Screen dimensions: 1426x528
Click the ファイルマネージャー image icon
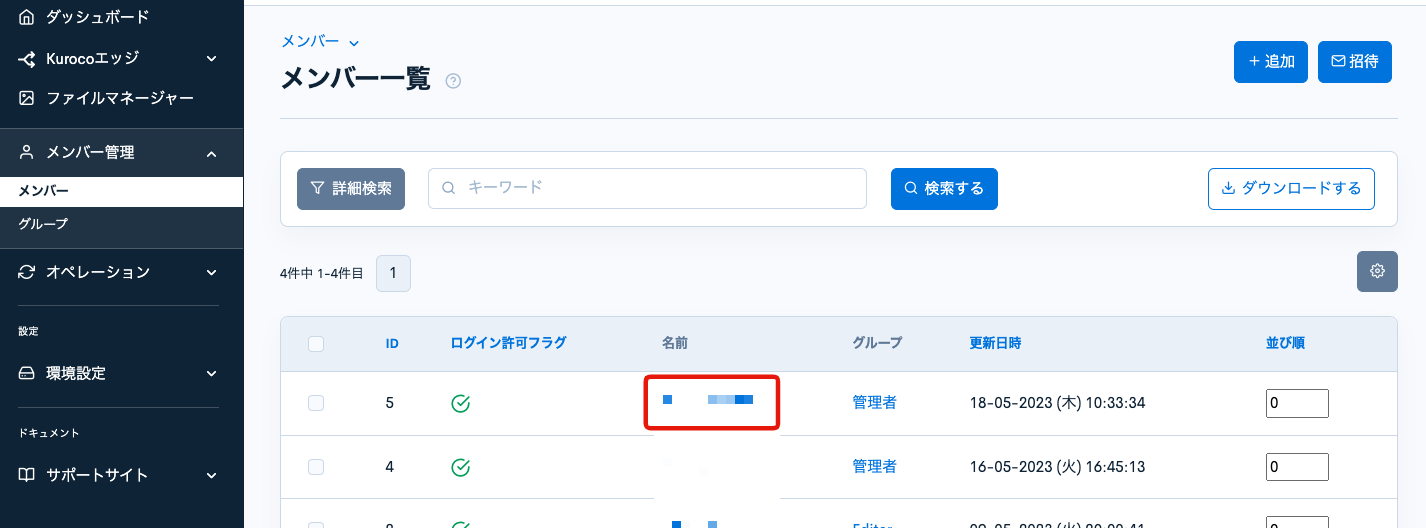27,98
